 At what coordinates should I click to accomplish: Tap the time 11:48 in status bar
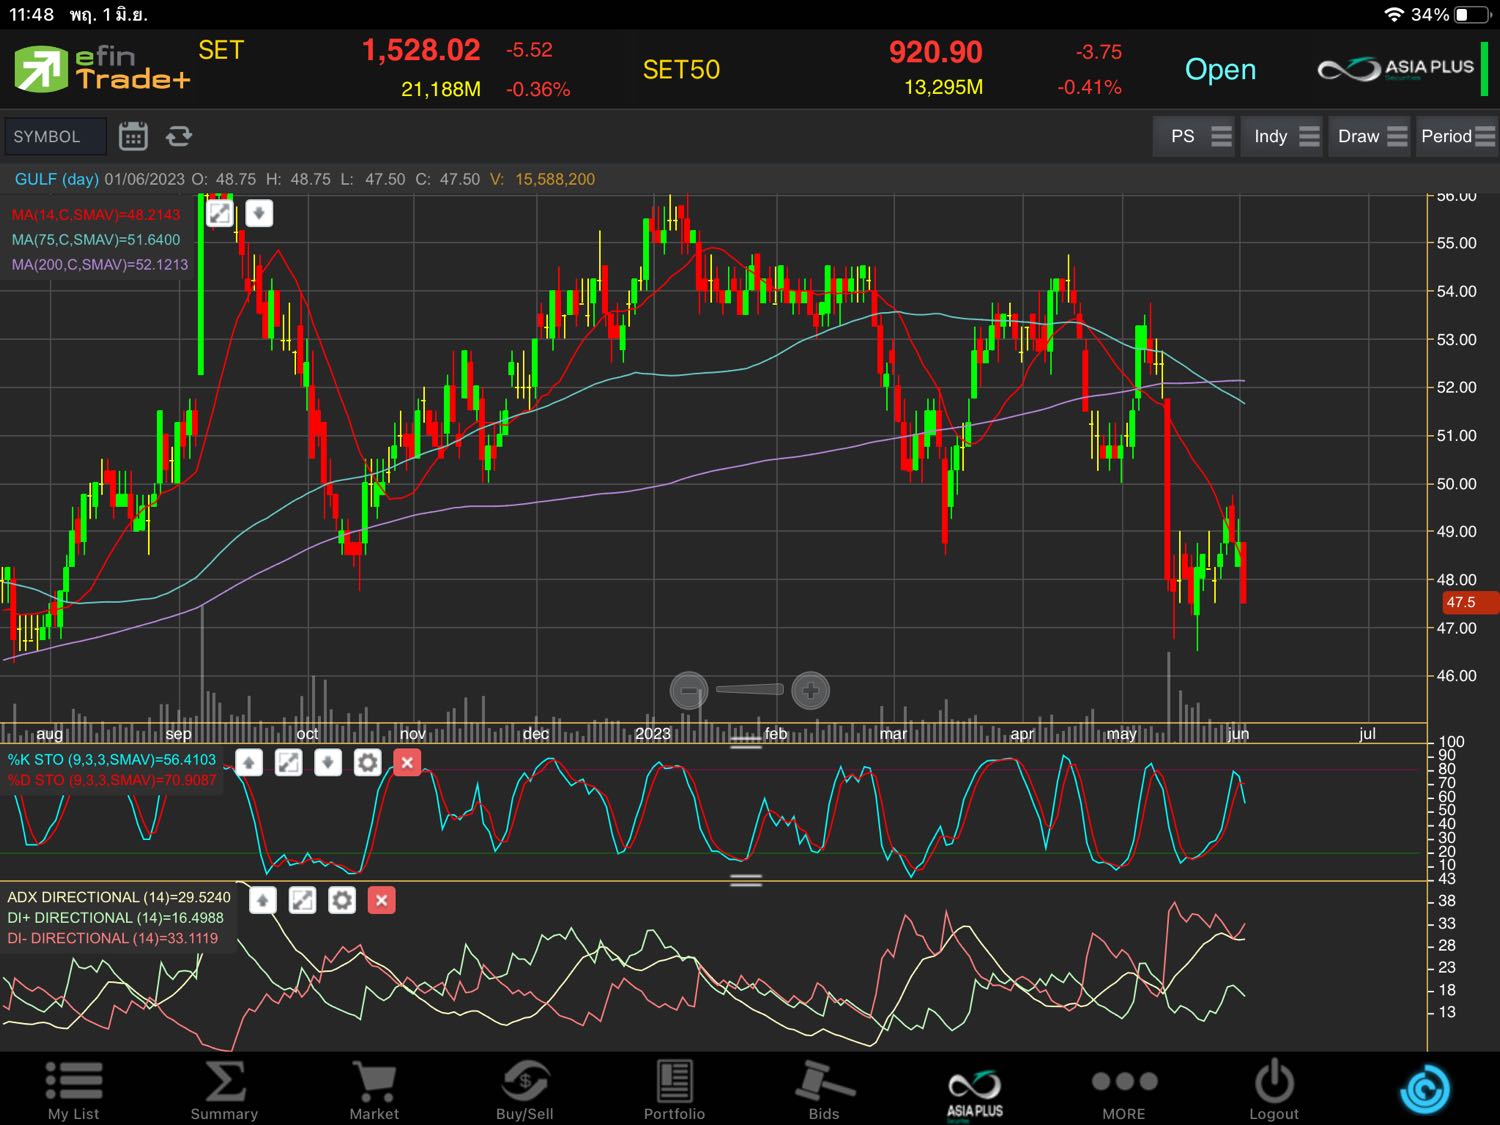pyautogui.click(x=33, y=15)
